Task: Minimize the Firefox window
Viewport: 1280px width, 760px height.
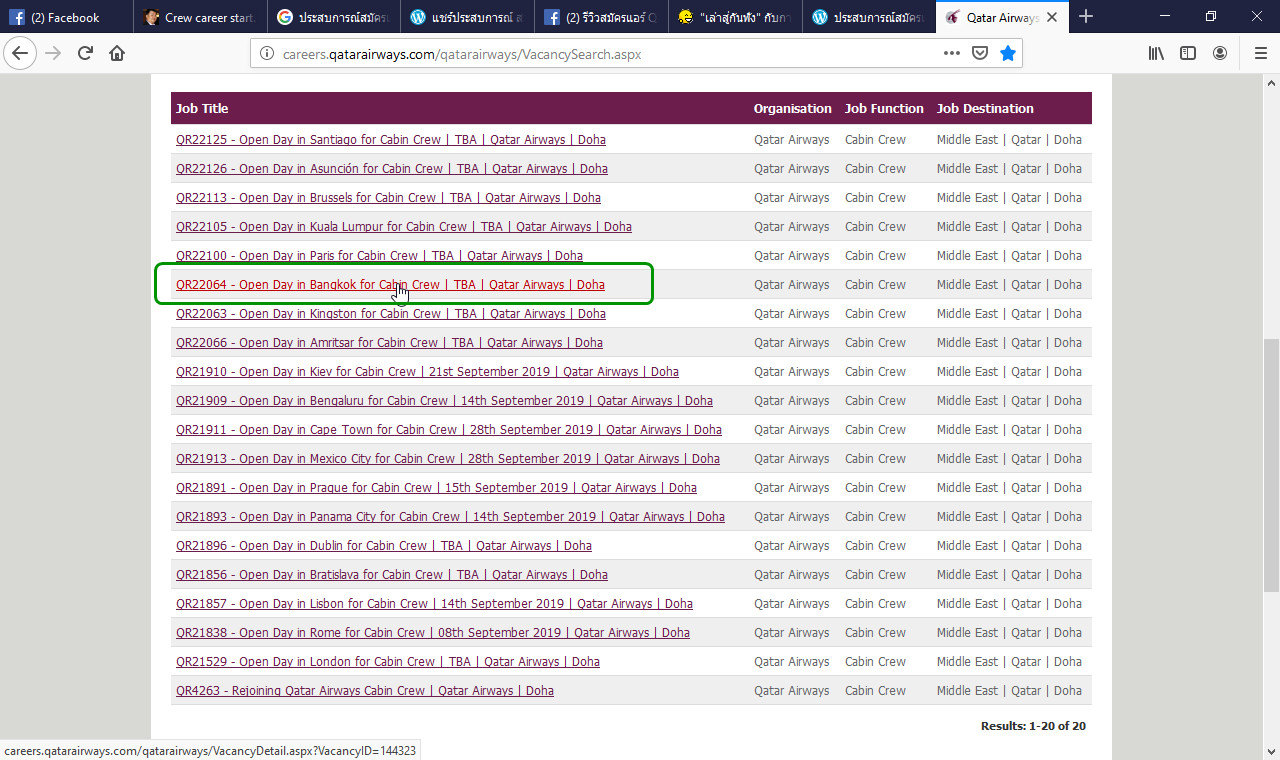Action: (x=1165, y=16)
